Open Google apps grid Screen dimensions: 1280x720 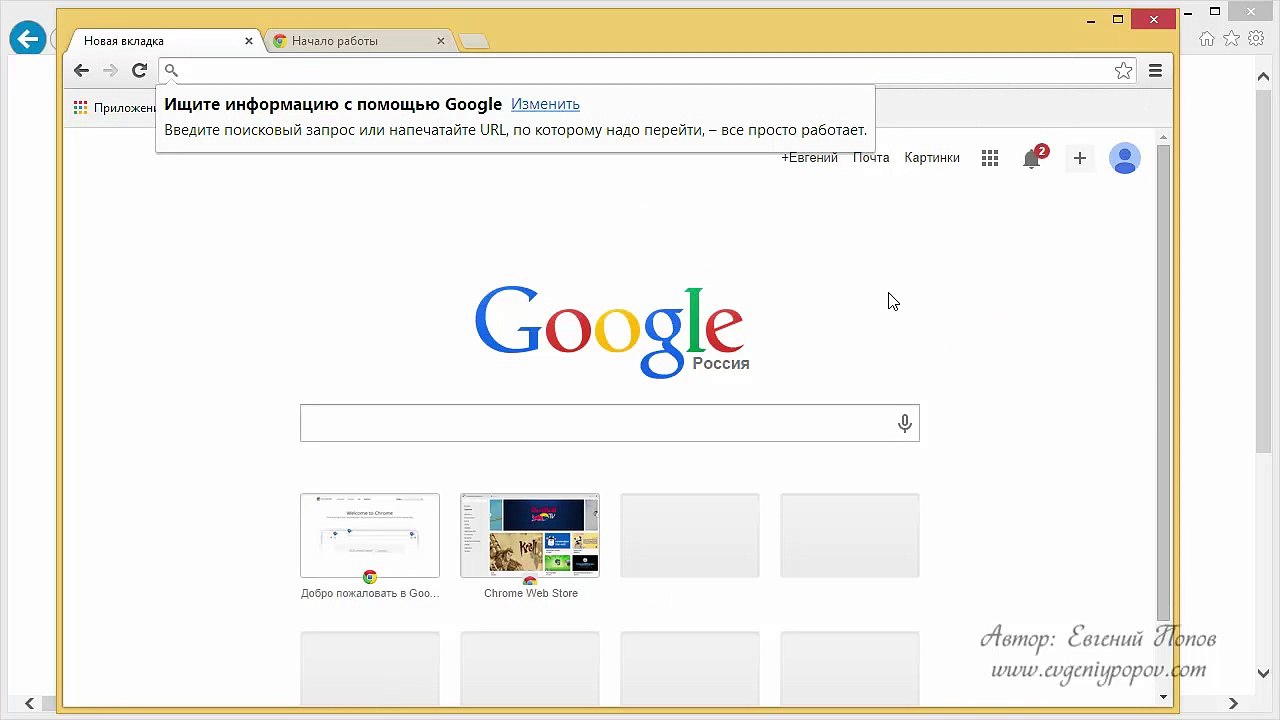click(x=990, y=158)
